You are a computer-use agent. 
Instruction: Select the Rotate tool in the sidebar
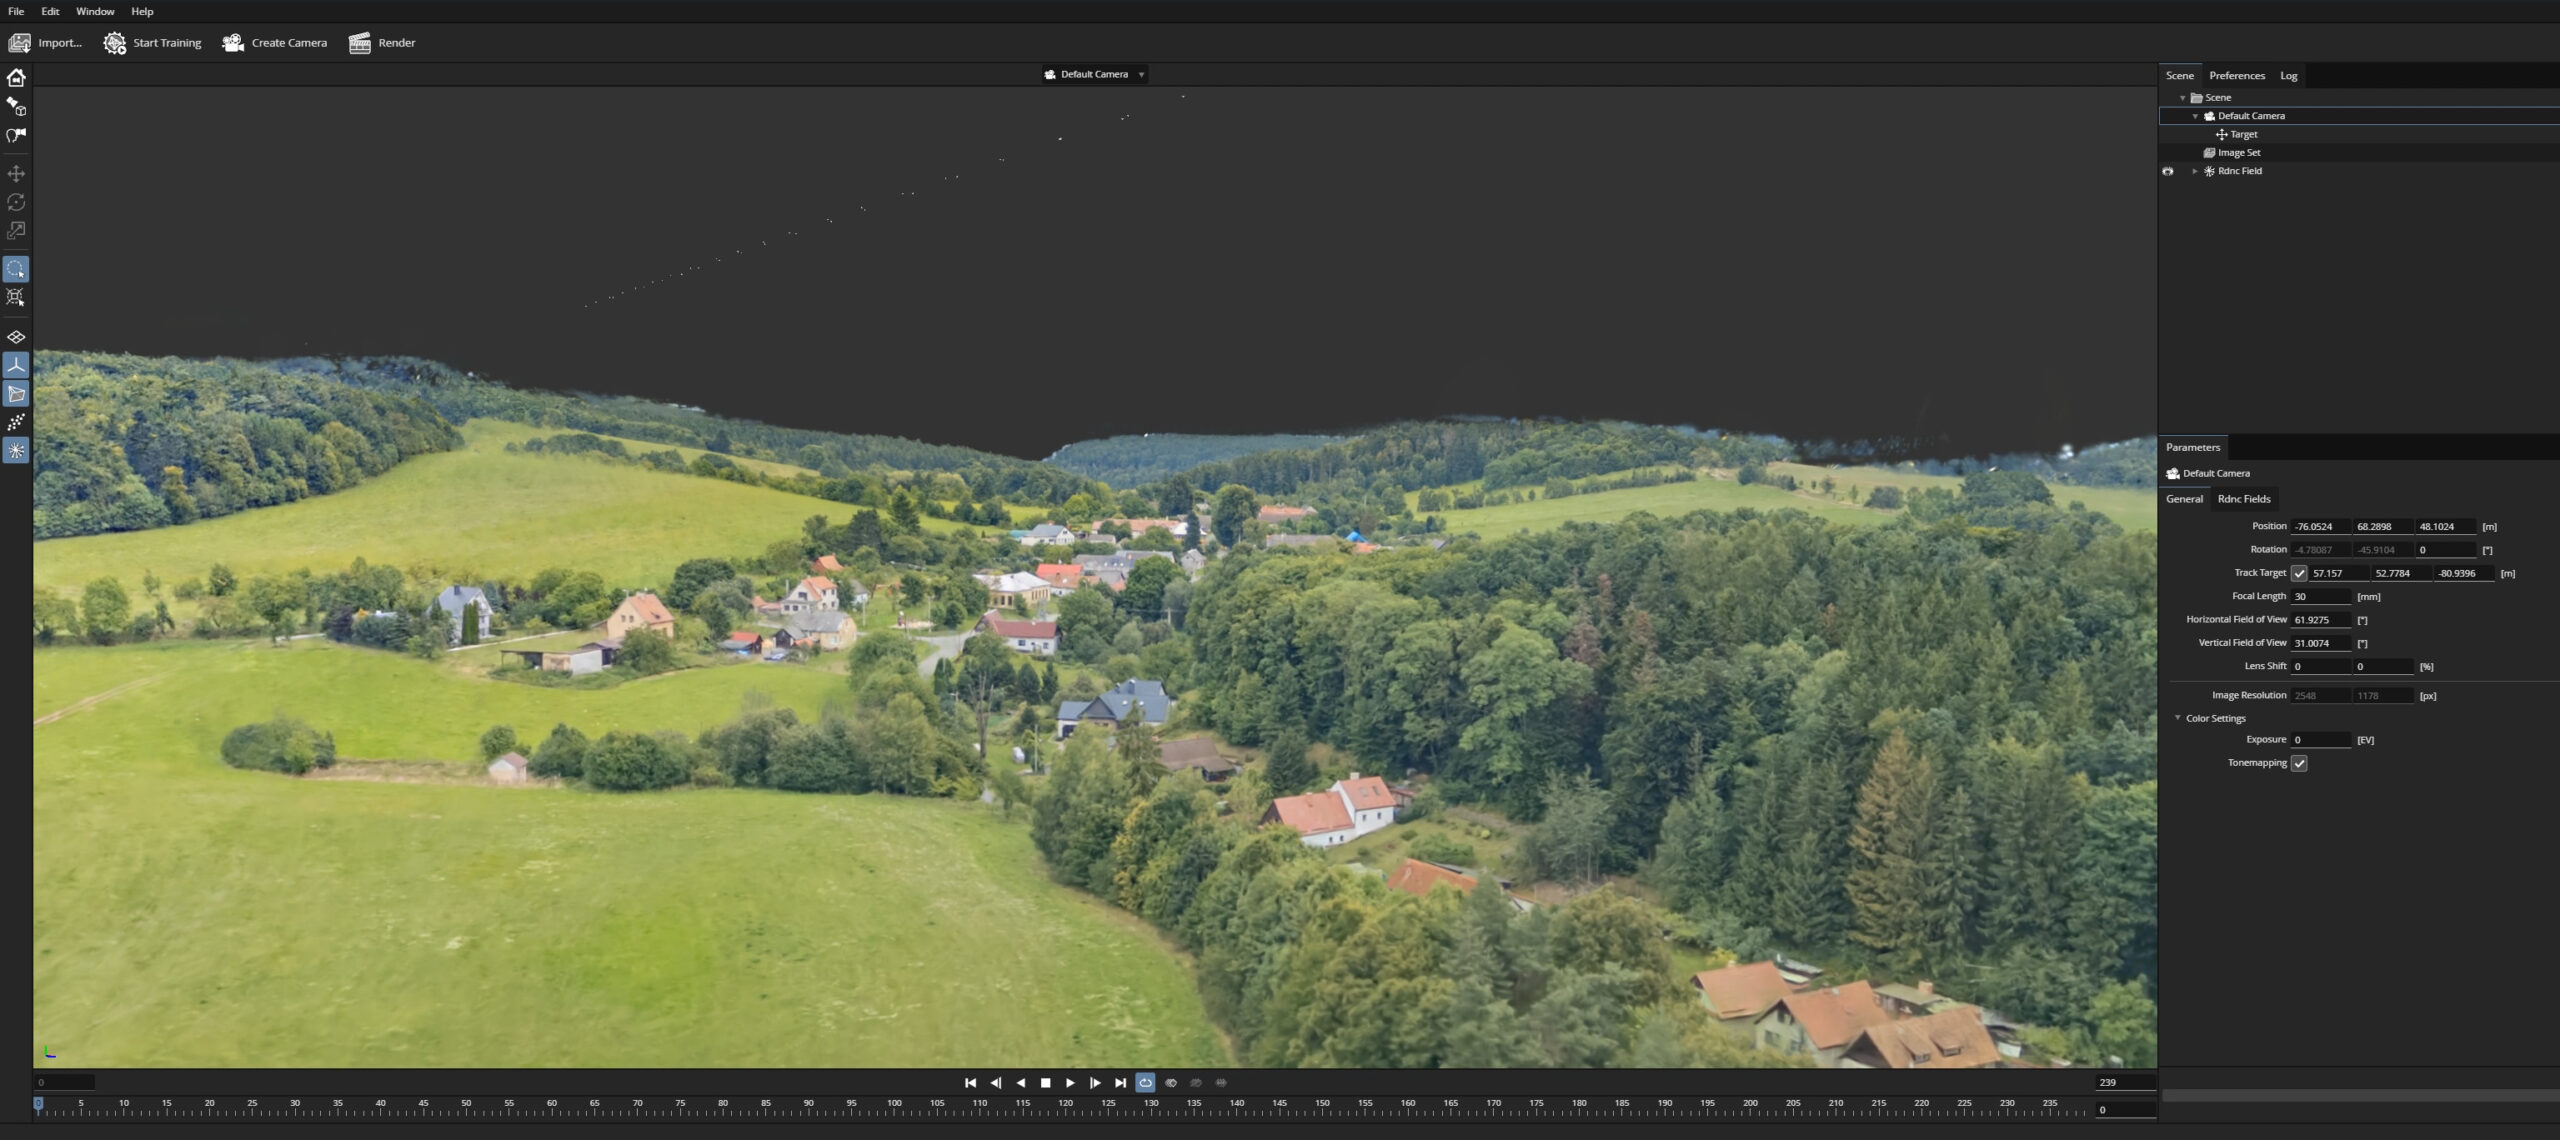pyautogui.click(x=16, y=201)
